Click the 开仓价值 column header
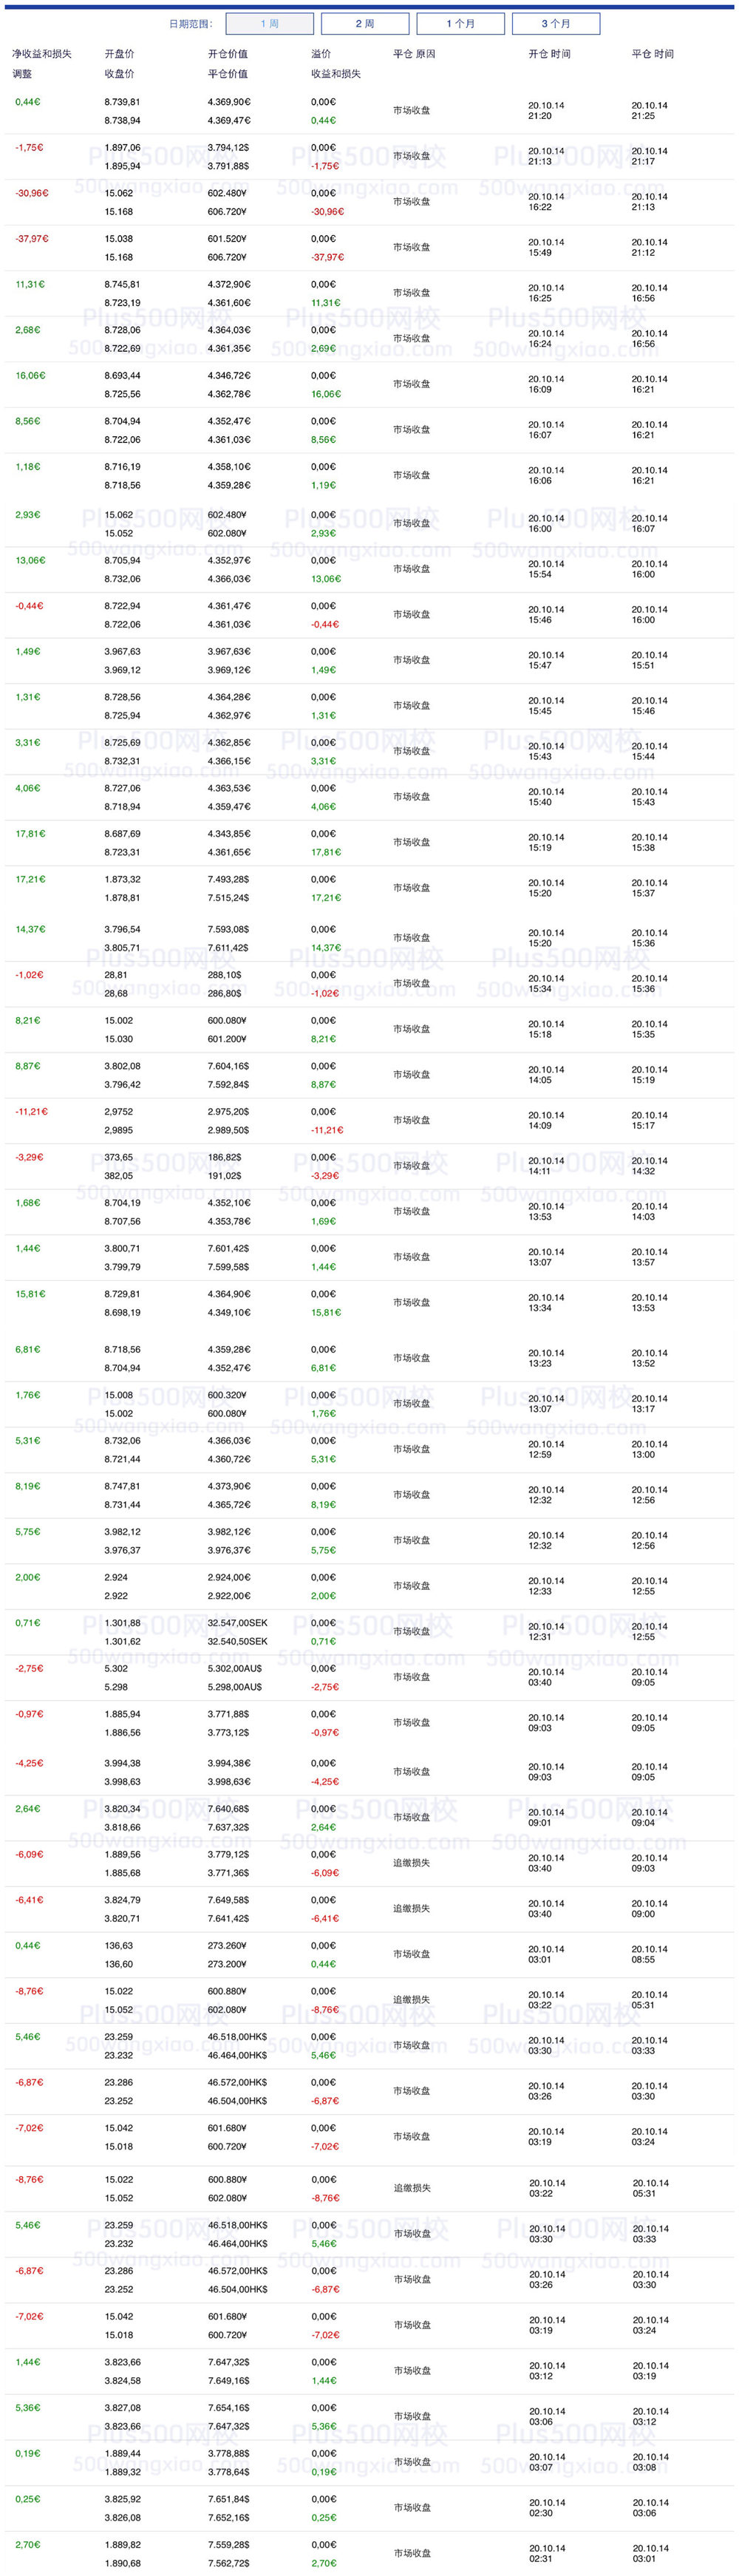739x2576 pixels. pos(227,54)
